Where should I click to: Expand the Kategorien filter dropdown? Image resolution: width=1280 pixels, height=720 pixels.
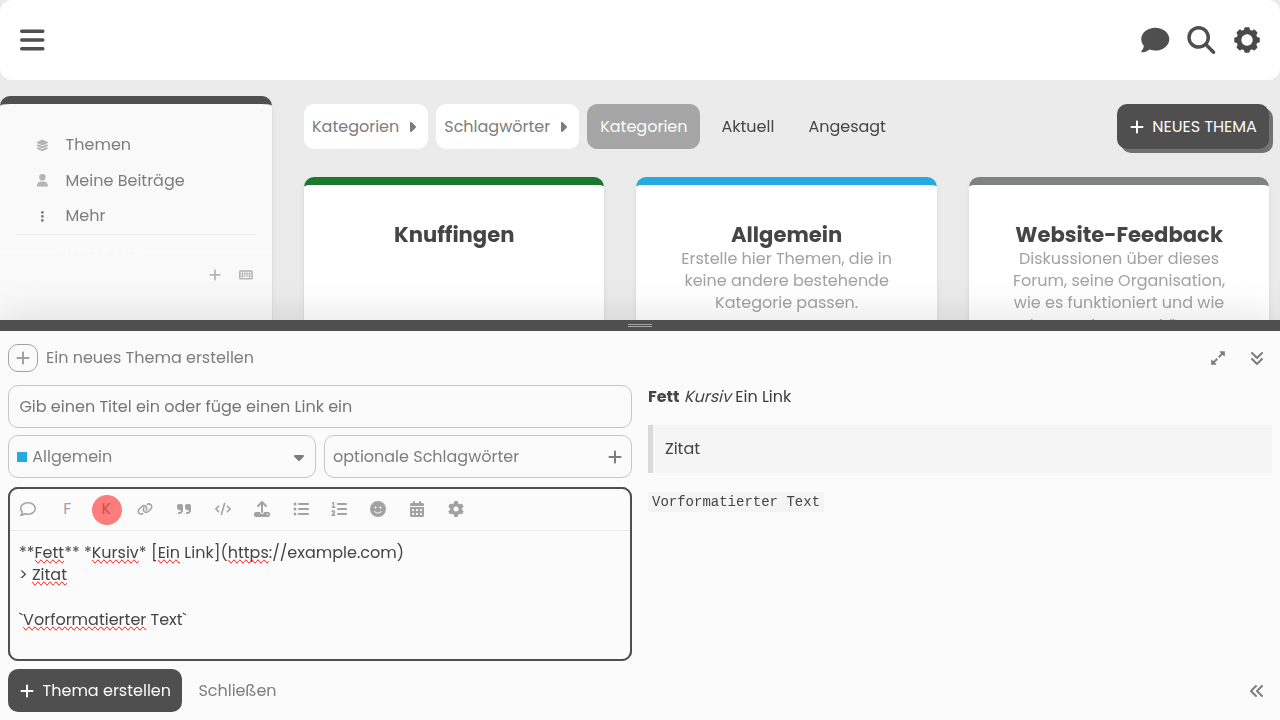pos(365,127)
